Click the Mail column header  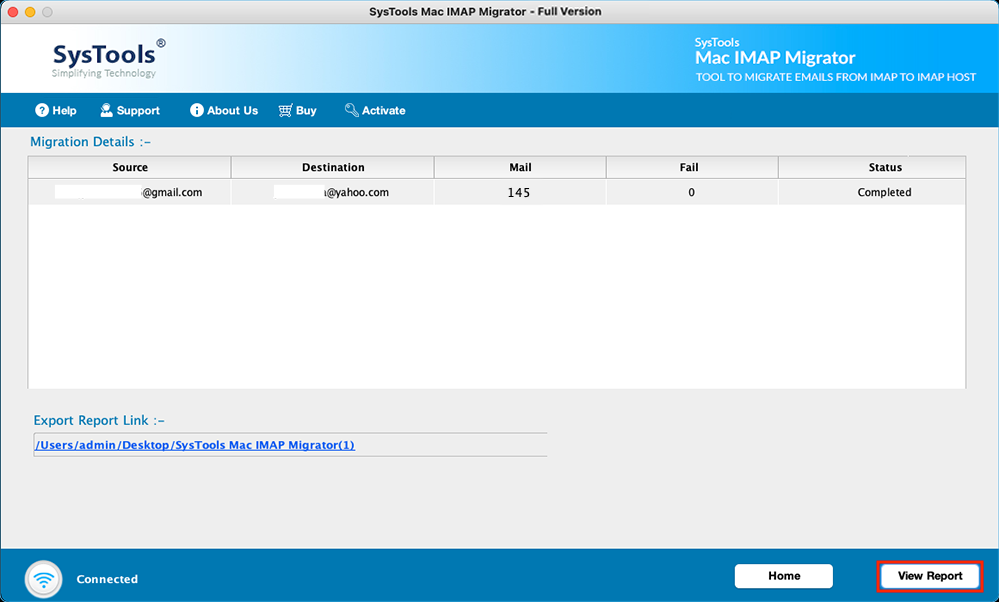coord(520,167)
